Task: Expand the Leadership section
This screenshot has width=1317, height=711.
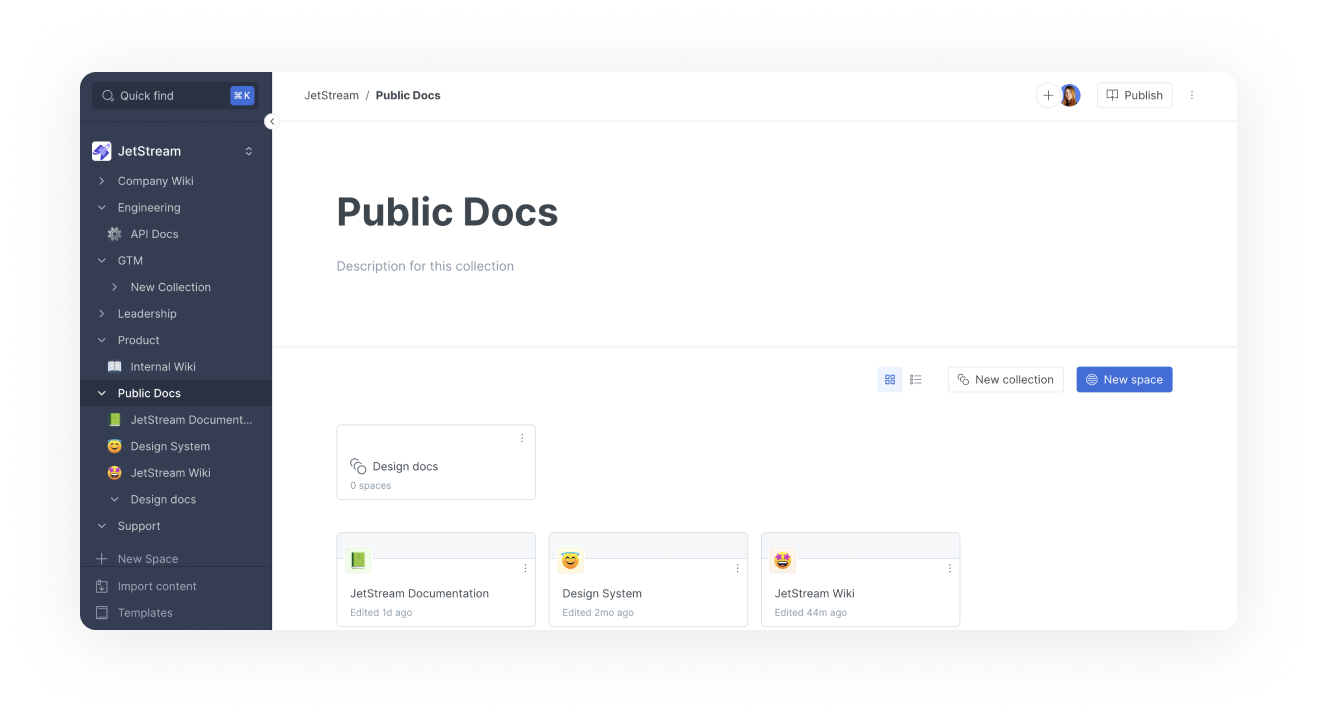Action: coord(102,314)
